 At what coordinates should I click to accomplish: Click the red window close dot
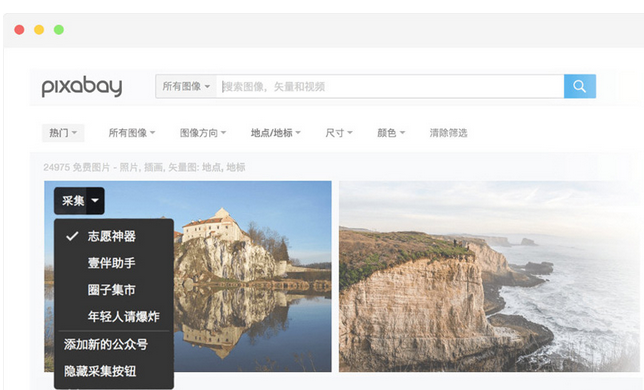[19, 30]
